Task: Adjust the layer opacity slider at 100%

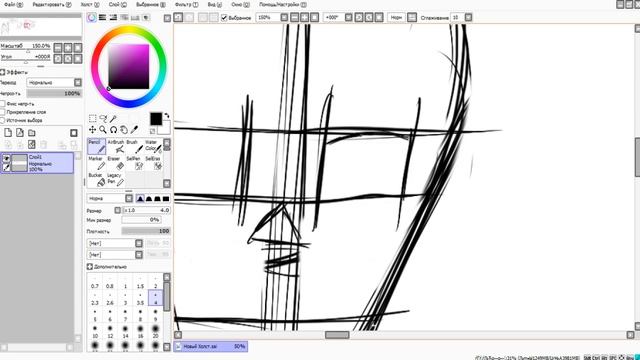Action: (x=54, y=93)
